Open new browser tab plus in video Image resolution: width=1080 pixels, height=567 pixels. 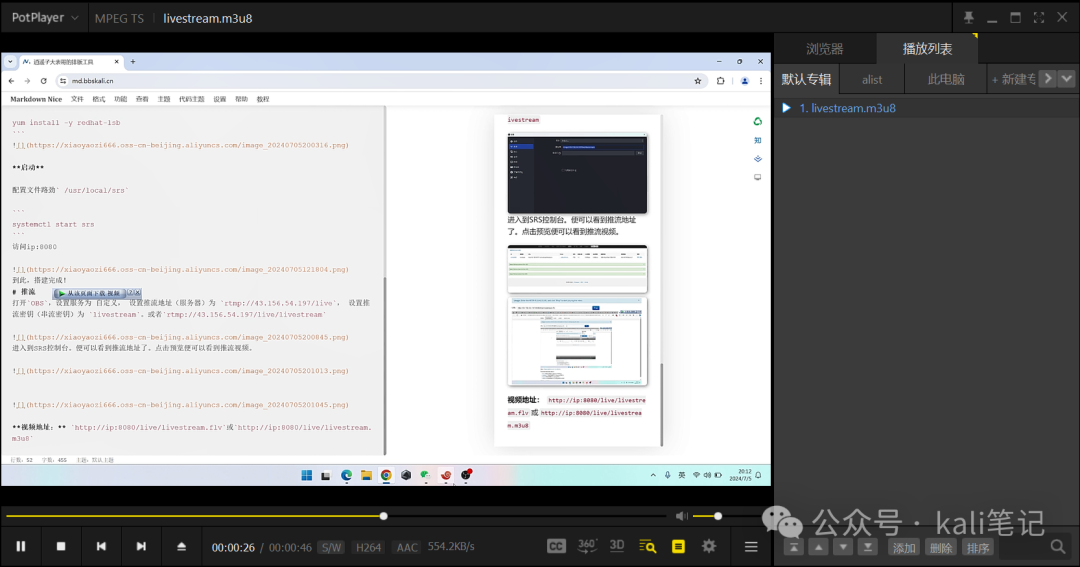[133, 61]
